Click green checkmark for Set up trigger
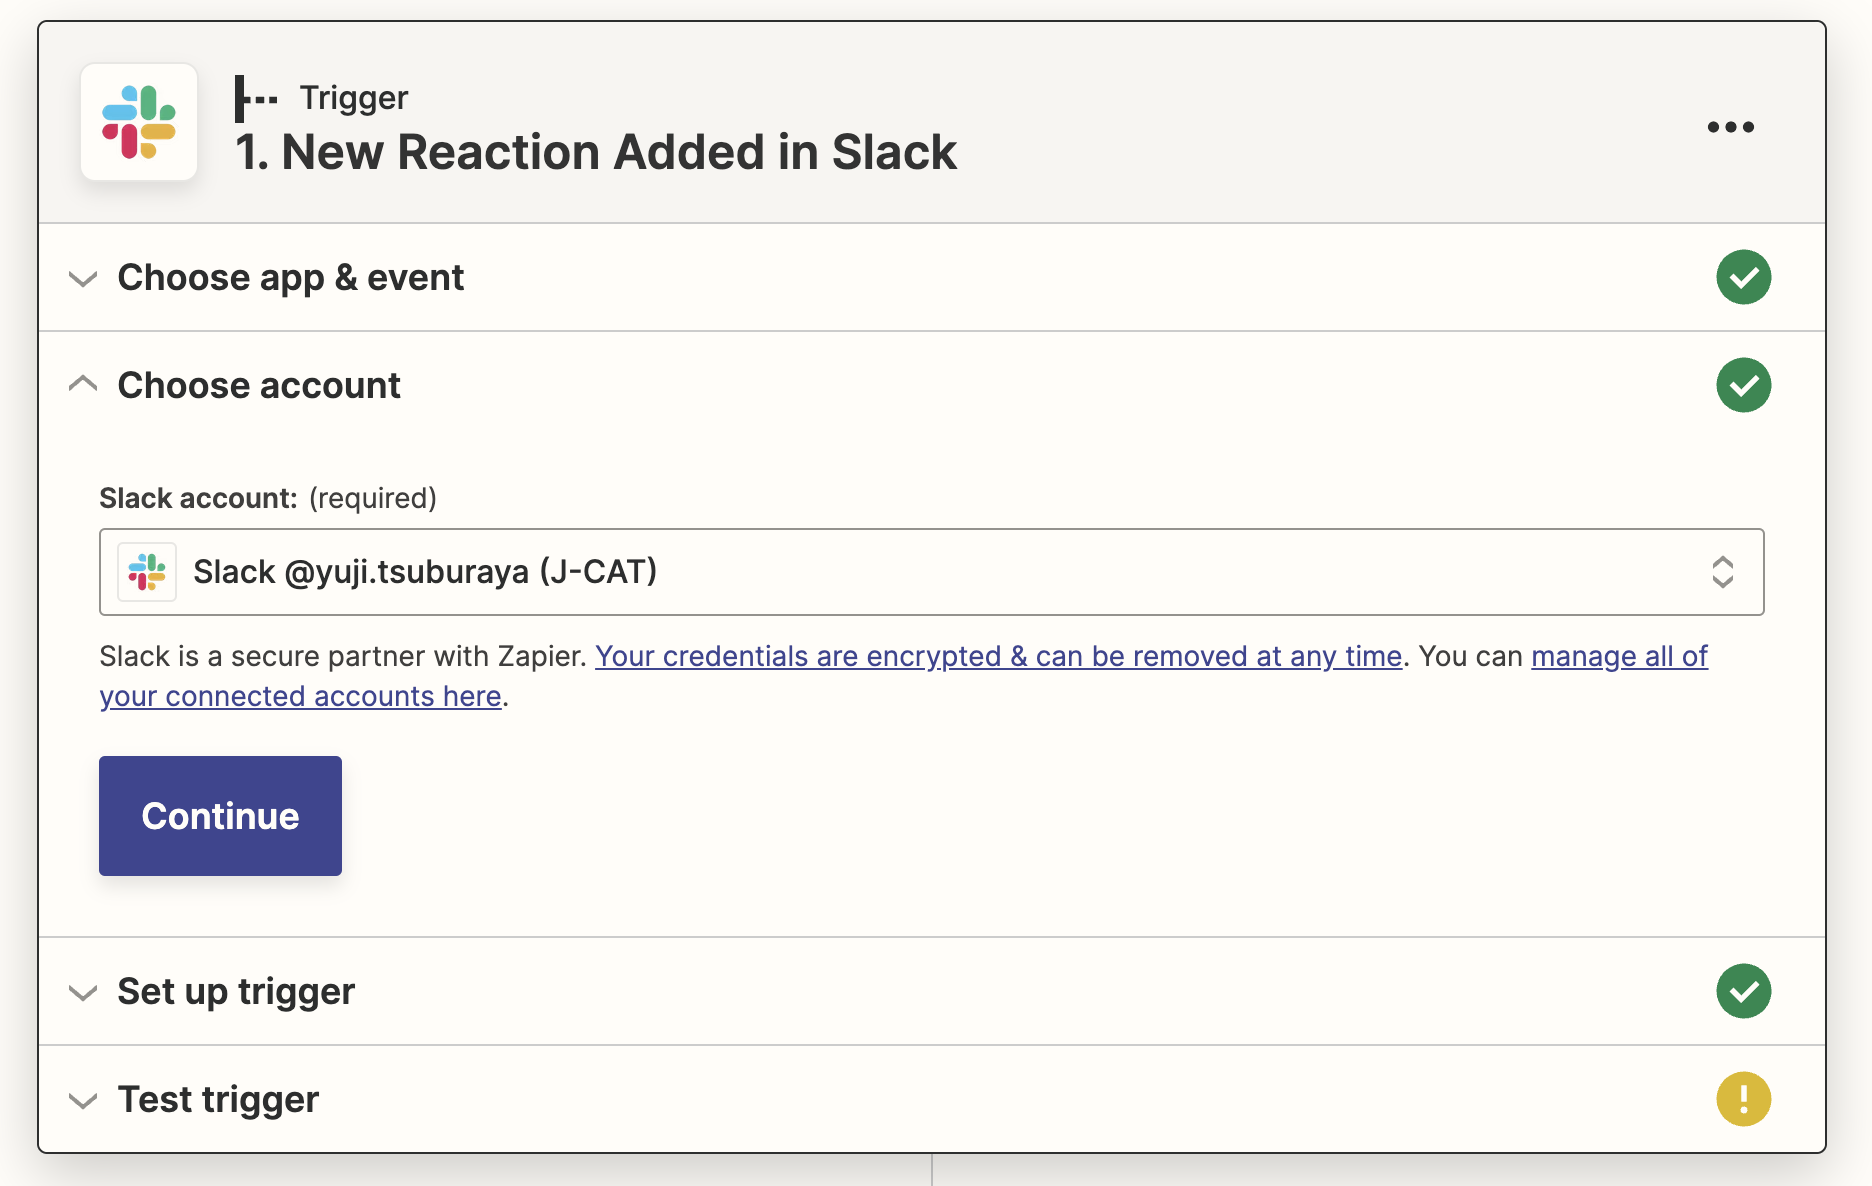 tap(1744, 991)
